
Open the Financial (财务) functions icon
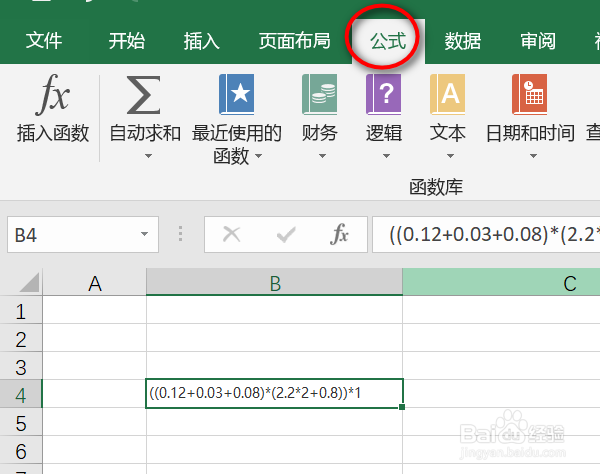point(320,94)
